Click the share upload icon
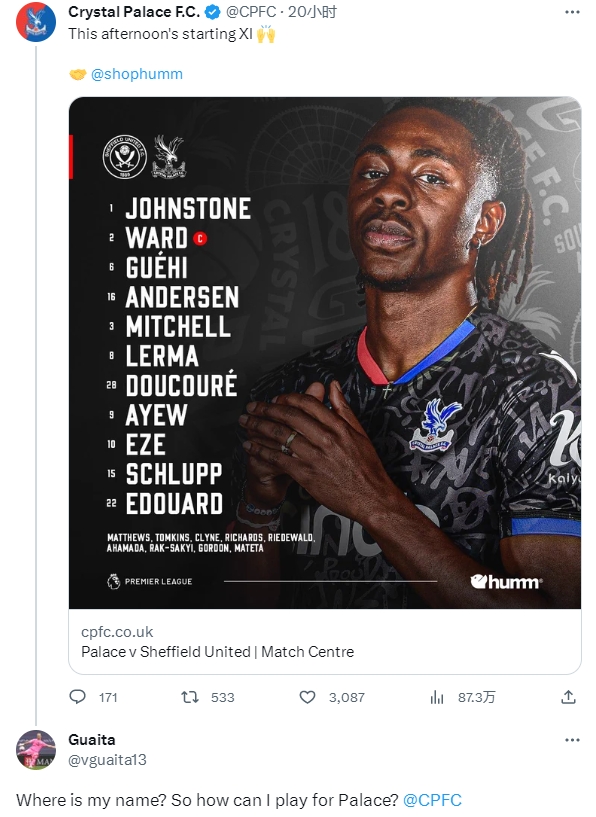 pos(568,697)
